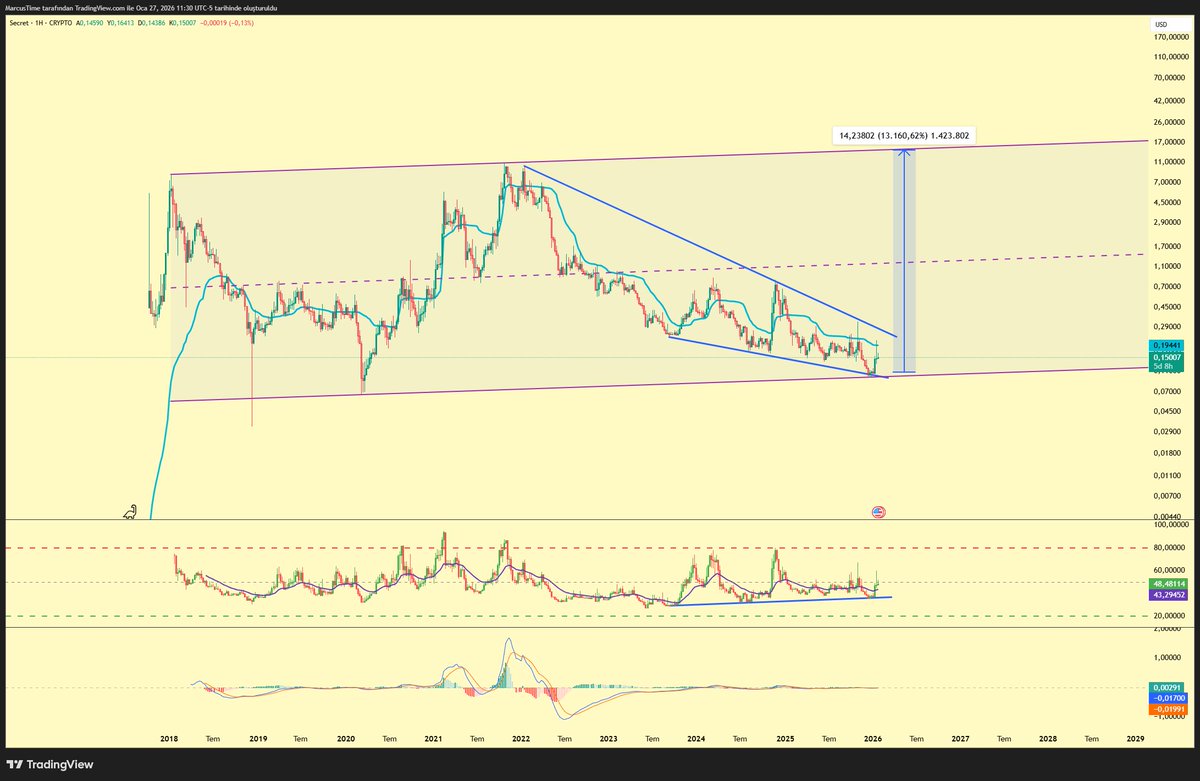
Task: Click the 2026 label on time axis
Action: 872,738
